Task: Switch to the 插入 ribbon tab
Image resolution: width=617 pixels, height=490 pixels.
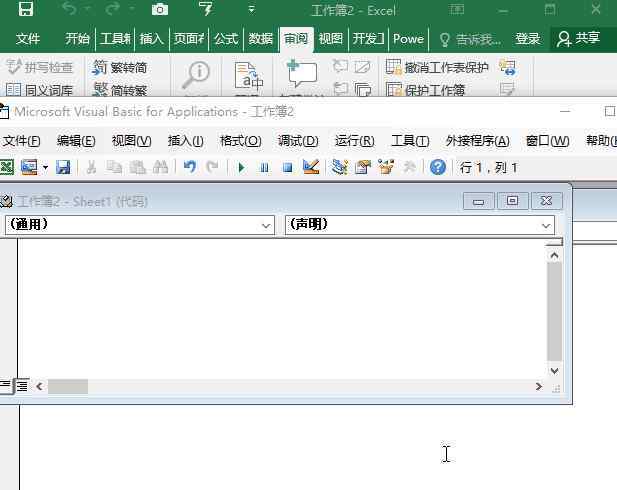Action: pos(151,39)
